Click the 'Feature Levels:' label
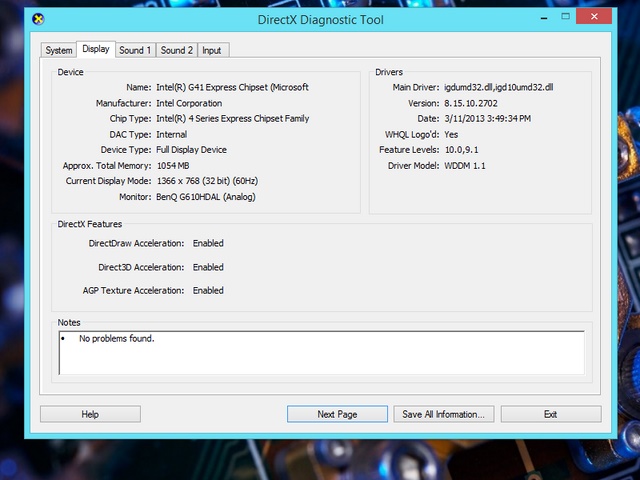 pos(409,150)
